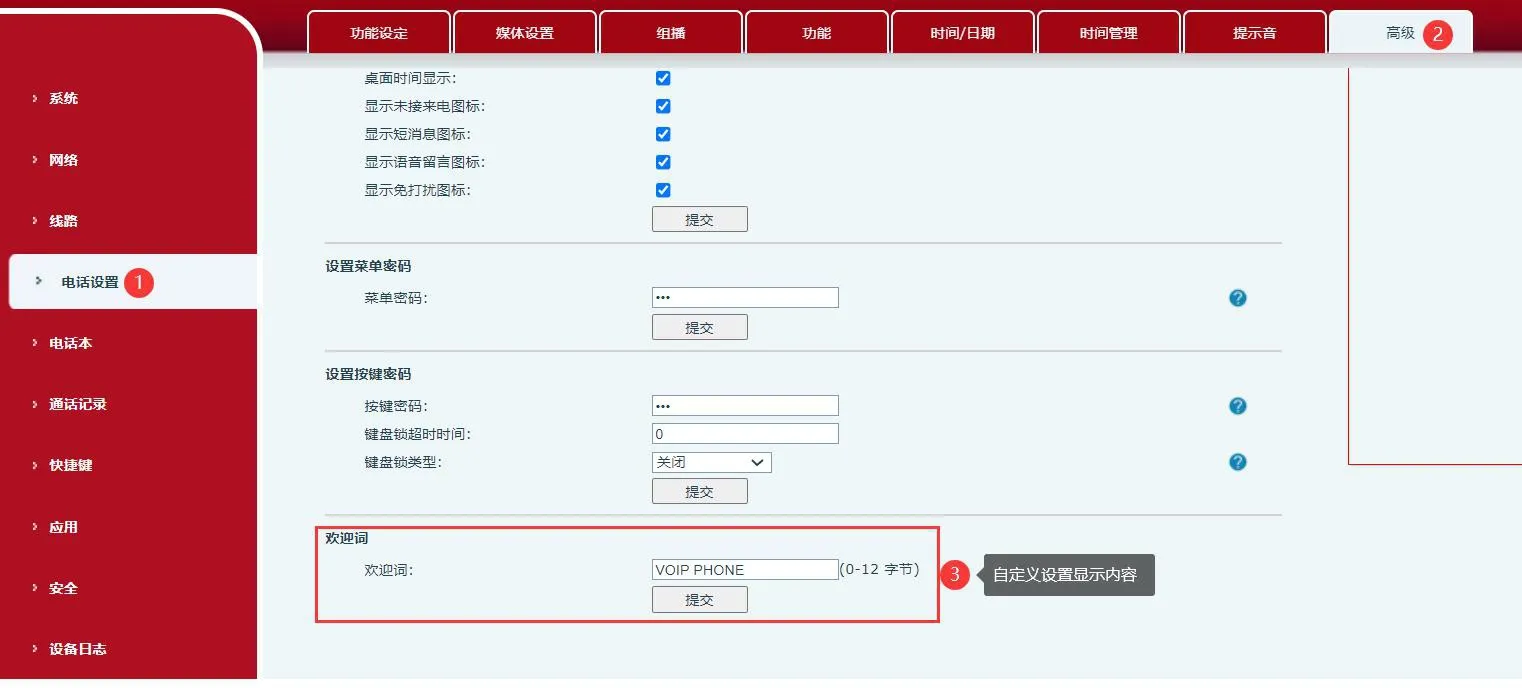Image resolution: width=1522 pixels, height=688 pixels.
Task: Open help for 菜单密码 setting
Action: click(x=1237, y=297)
